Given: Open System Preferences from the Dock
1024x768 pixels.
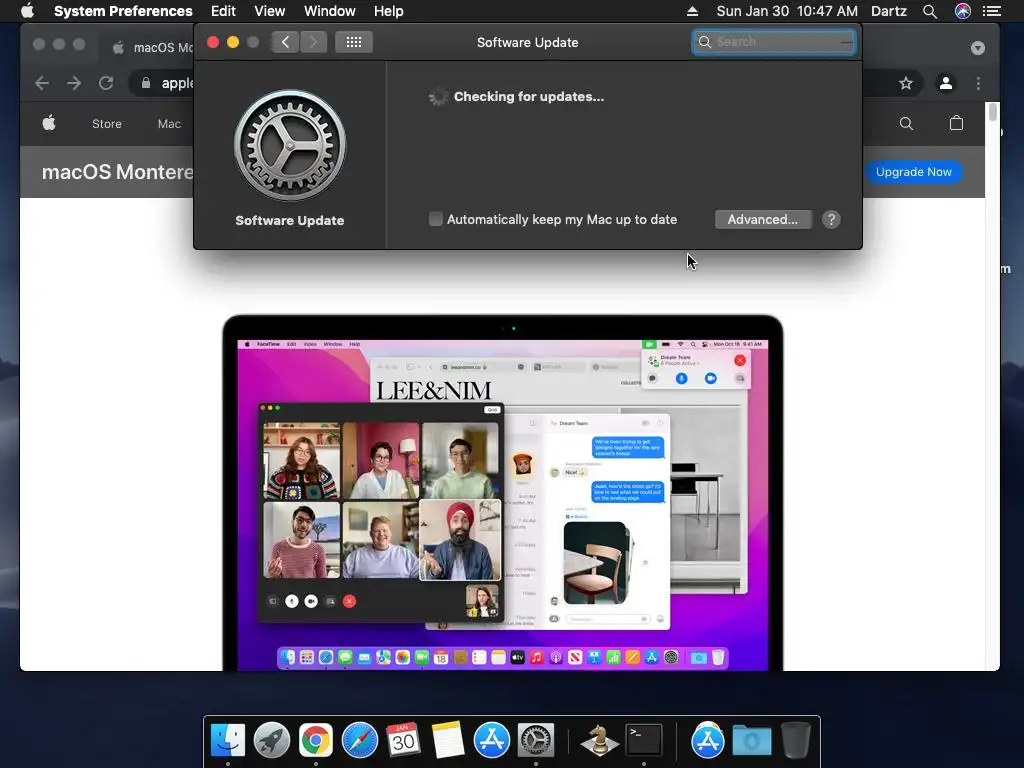Looking at the screenshot, I should (x=536, y=741).
